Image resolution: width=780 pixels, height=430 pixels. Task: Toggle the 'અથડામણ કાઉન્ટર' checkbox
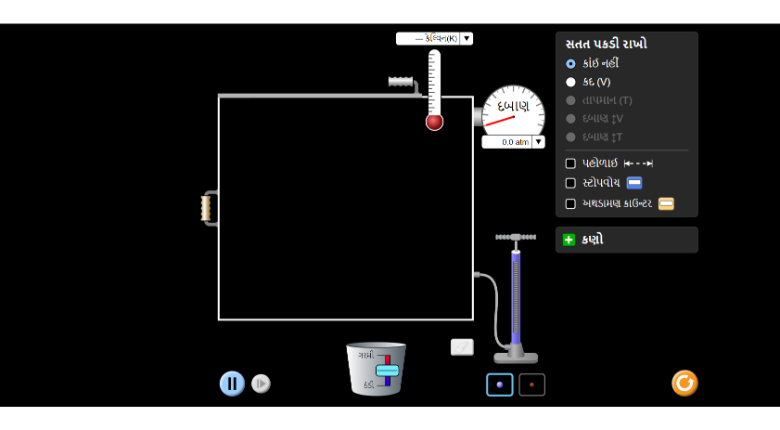click(571, 204)
